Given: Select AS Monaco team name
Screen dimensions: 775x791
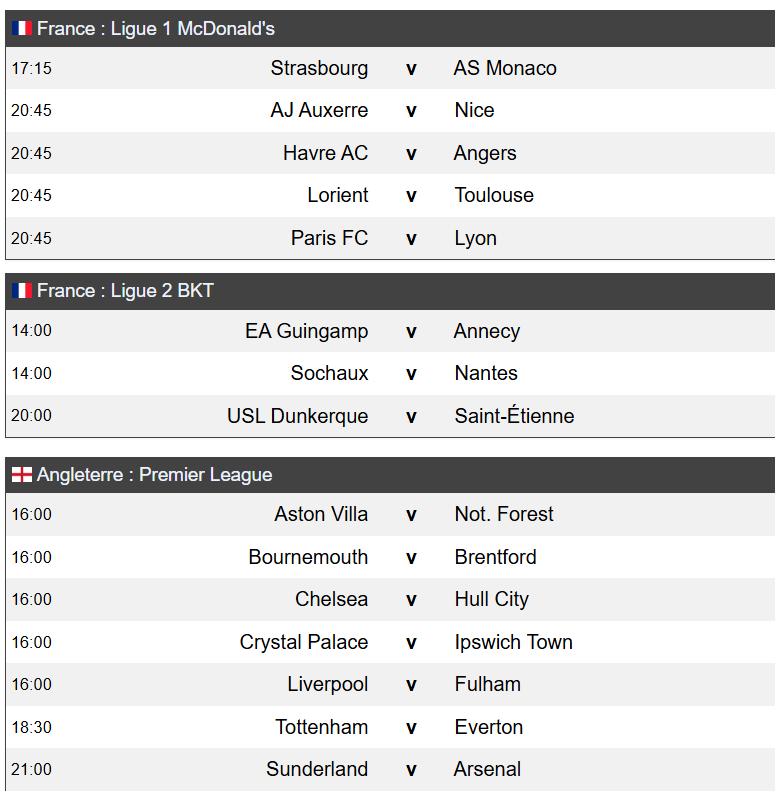Looking at the screenshot, I should pos(505,68).
